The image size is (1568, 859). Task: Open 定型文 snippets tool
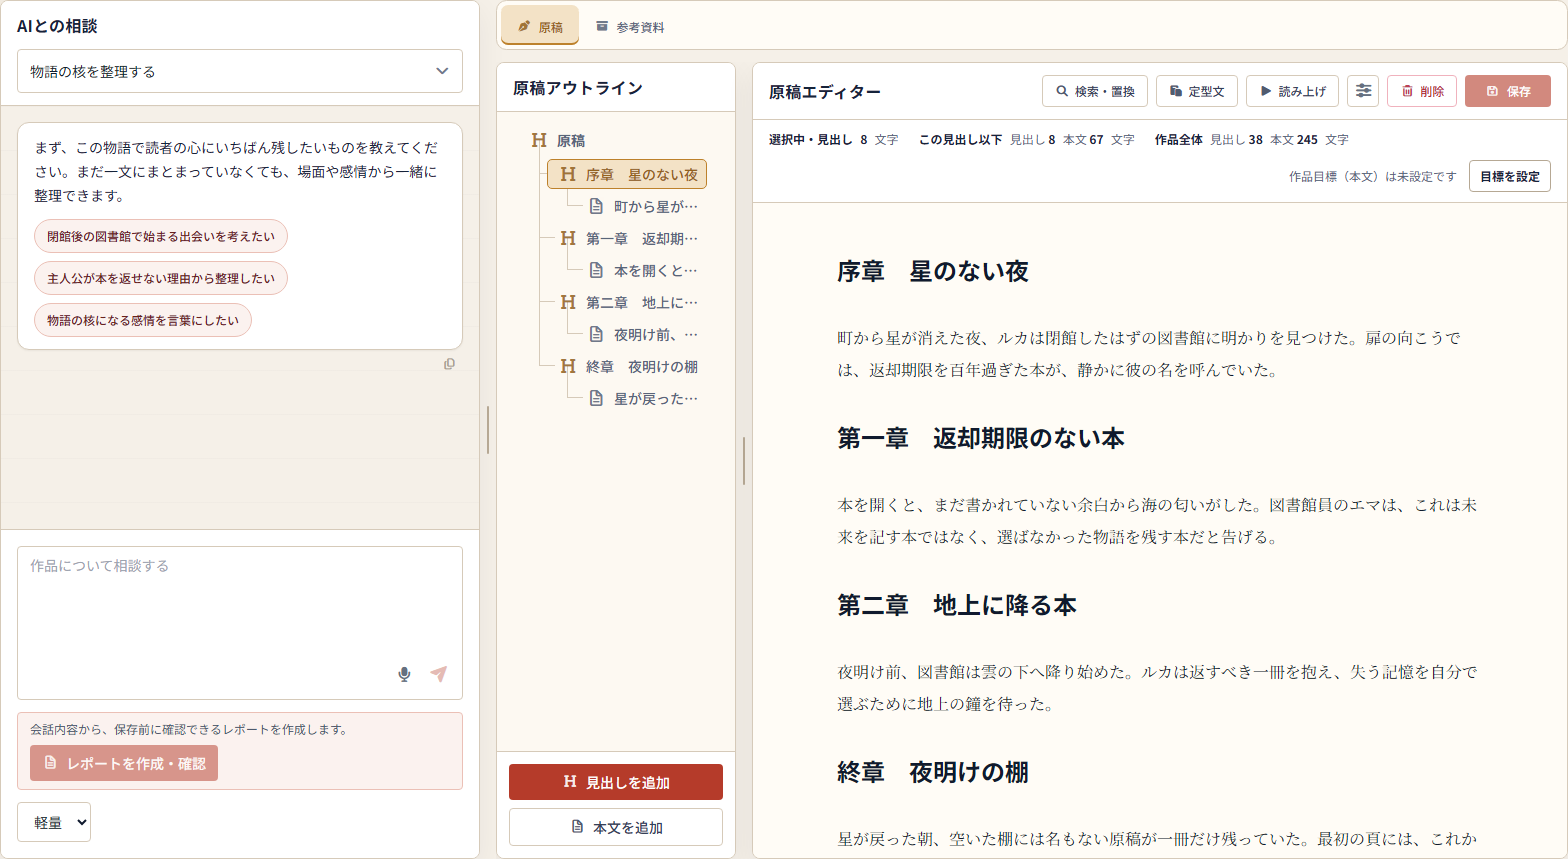(x=1197, y=91)
